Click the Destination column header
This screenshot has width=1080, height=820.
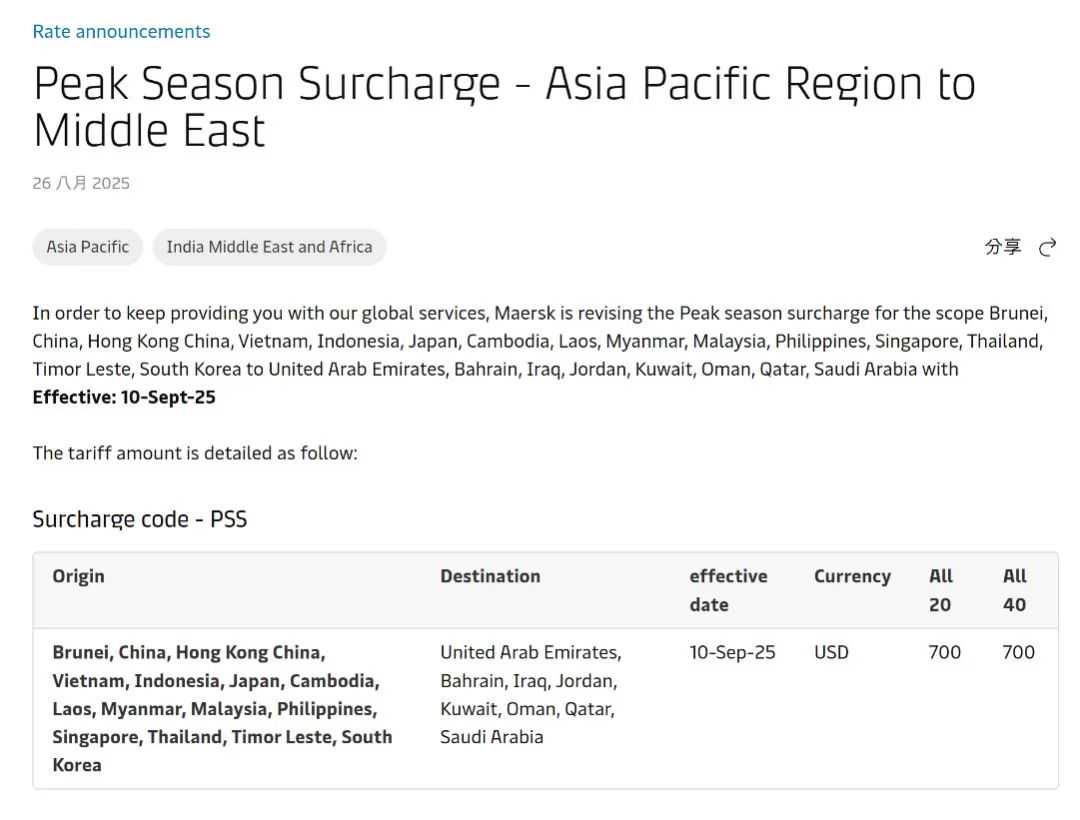[490, 576]
